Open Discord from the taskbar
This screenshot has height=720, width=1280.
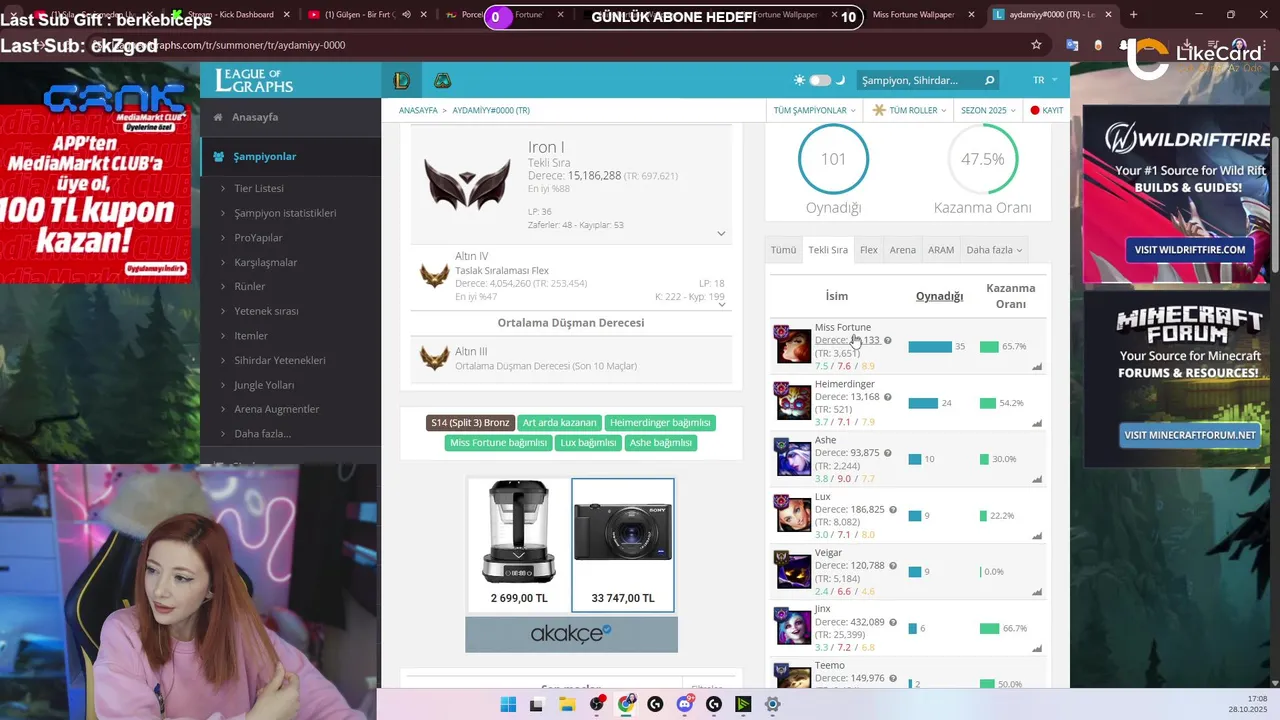pos(685,705)
